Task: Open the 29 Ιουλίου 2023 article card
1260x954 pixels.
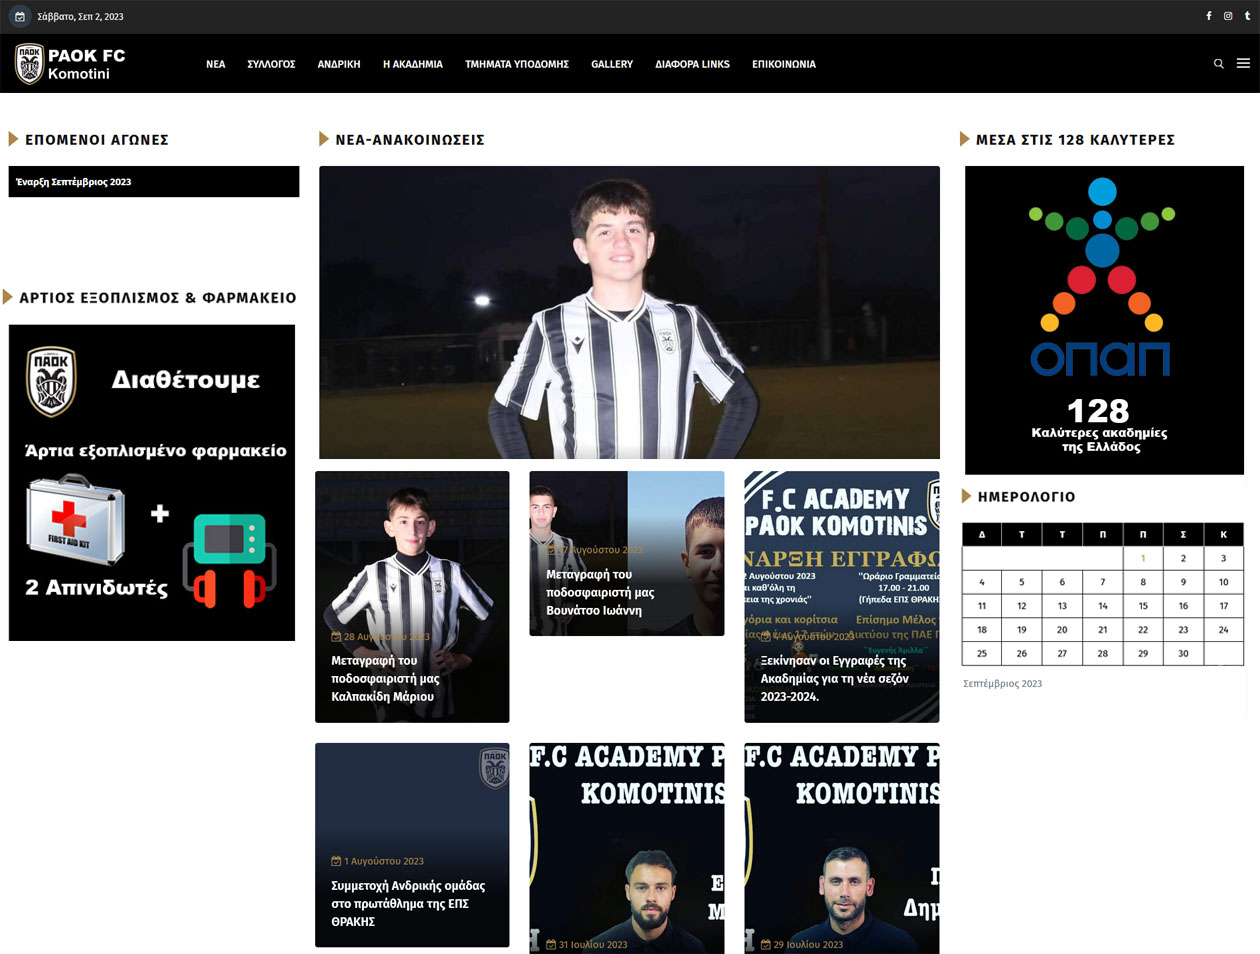Action: click(x=842, y=848)
